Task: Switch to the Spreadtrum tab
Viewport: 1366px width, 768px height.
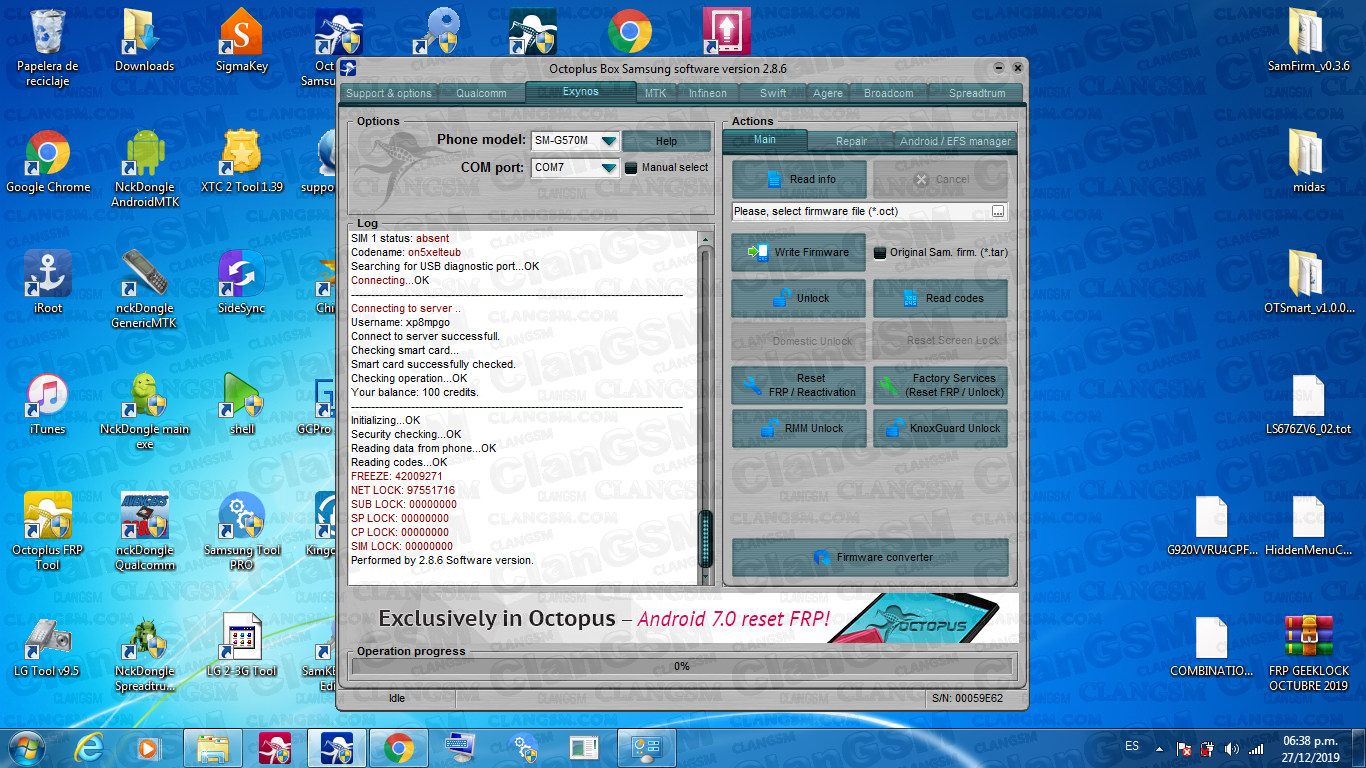Action: 977,93
